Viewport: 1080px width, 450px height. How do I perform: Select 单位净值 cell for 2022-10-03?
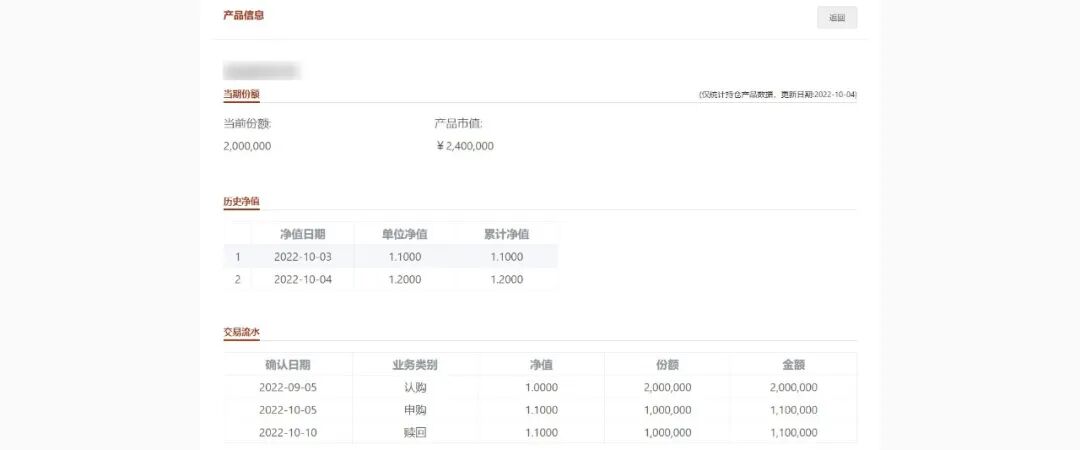[x=404, y=256]
